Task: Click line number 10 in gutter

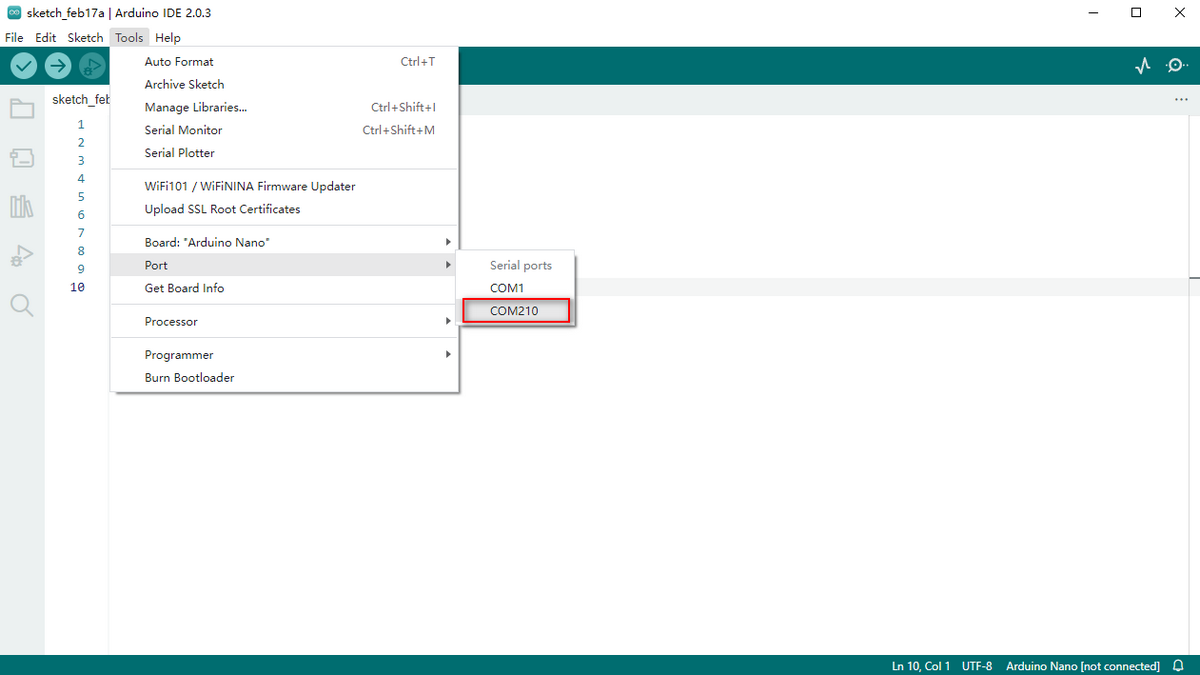Action: (x=77, y=287)
